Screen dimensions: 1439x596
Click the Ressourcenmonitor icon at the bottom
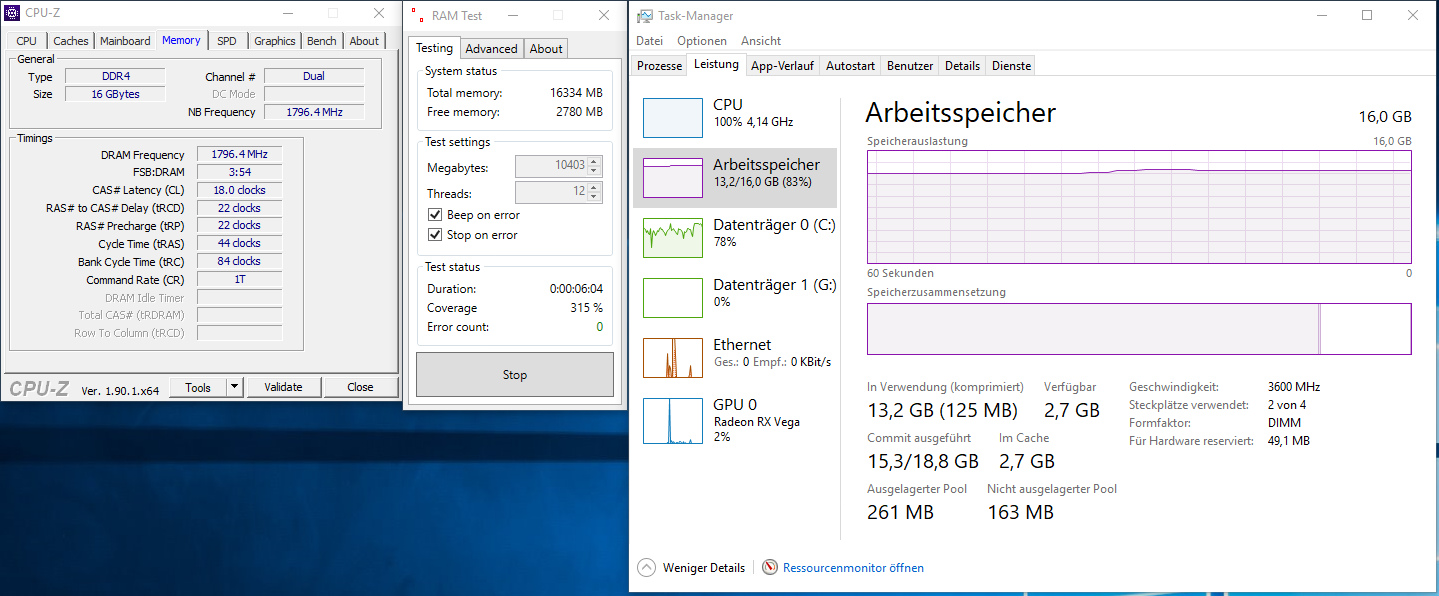769,567
